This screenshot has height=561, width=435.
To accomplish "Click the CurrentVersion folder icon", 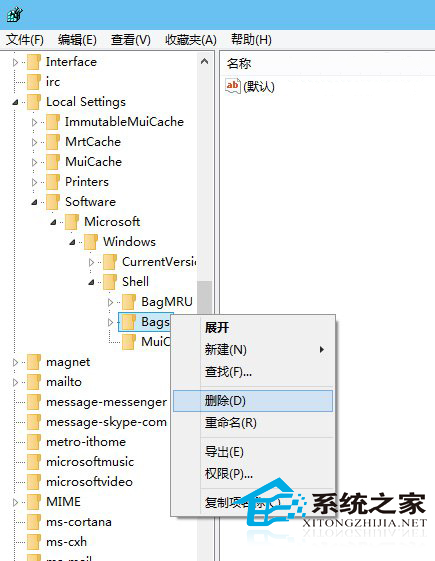I will click(x=110, y=262).
